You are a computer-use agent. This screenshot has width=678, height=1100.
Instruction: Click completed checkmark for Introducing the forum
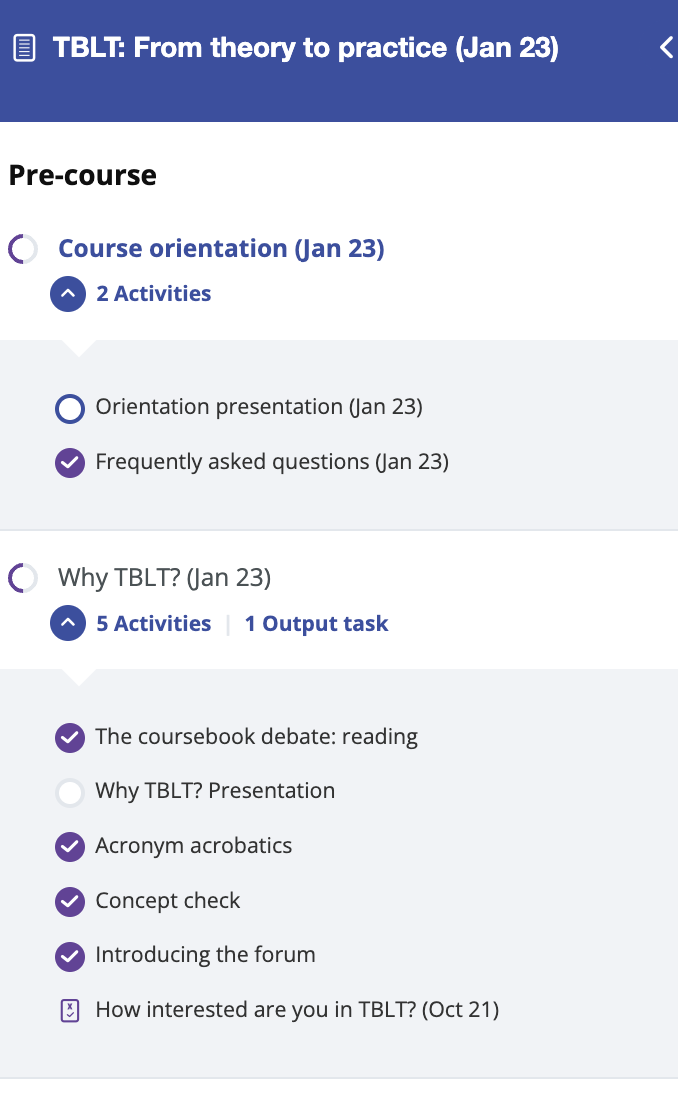click(70, 956)
